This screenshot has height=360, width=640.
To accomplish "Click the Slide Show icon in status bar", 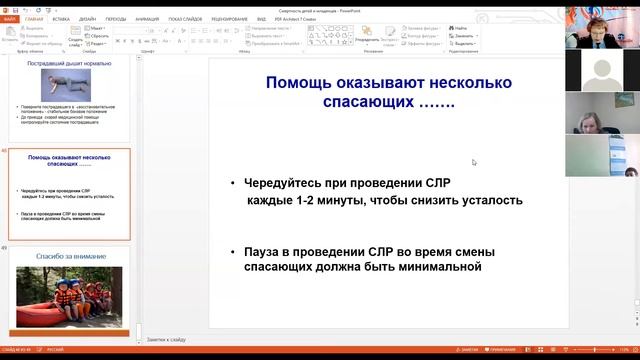I will (x=566, y=350).
